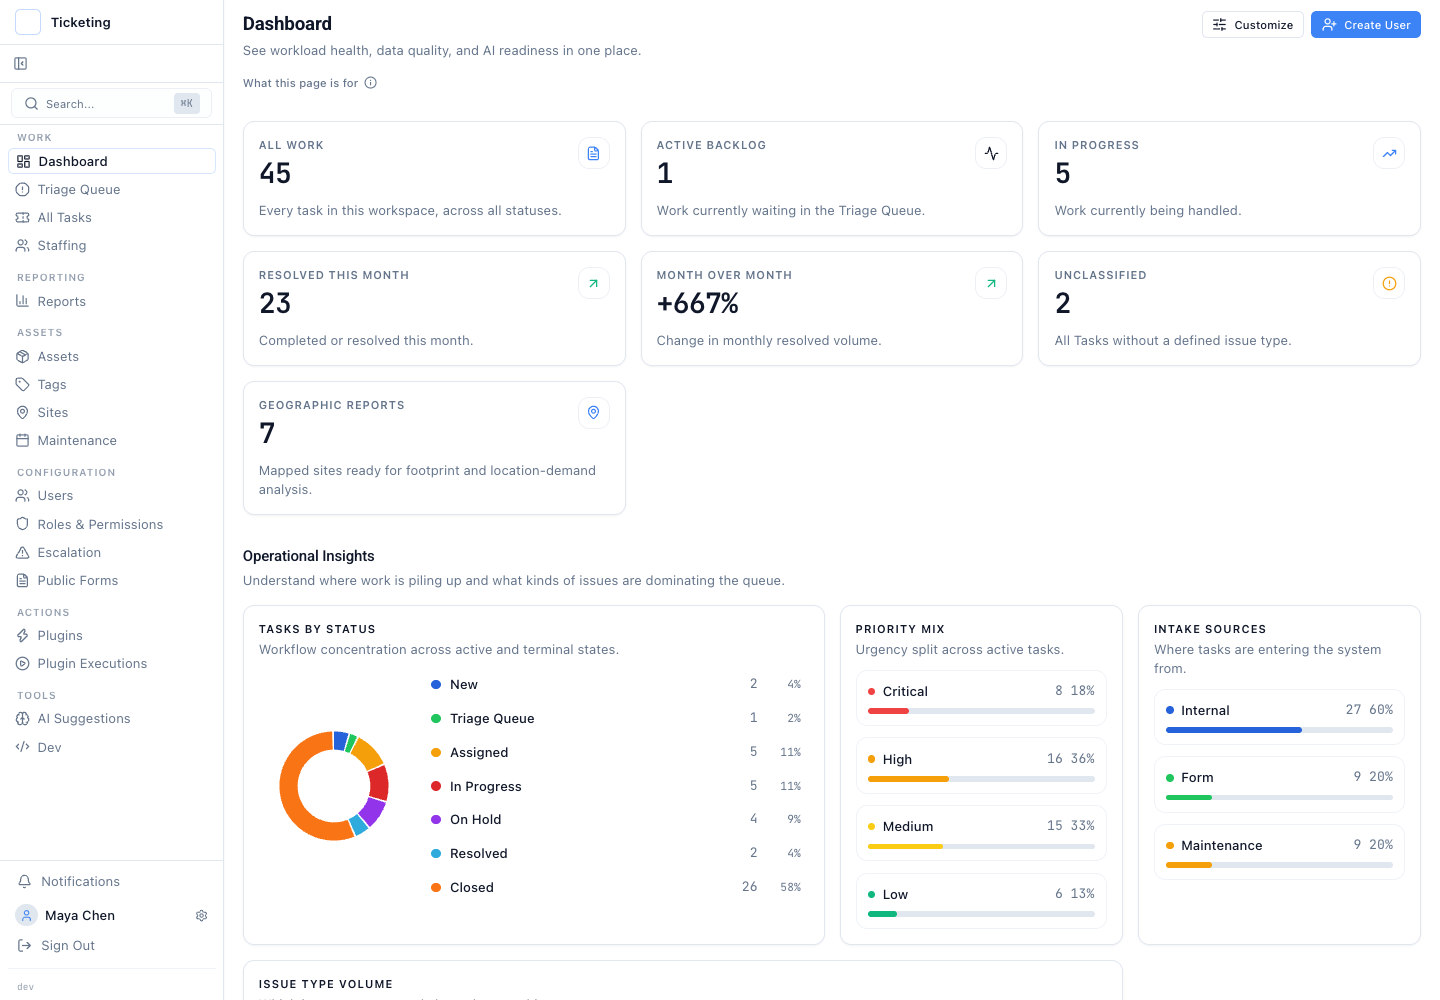This screenshot has width=1440, height=1000.
Task: Click the Resolved This Month arrow icon
Action: click(593, 283)
